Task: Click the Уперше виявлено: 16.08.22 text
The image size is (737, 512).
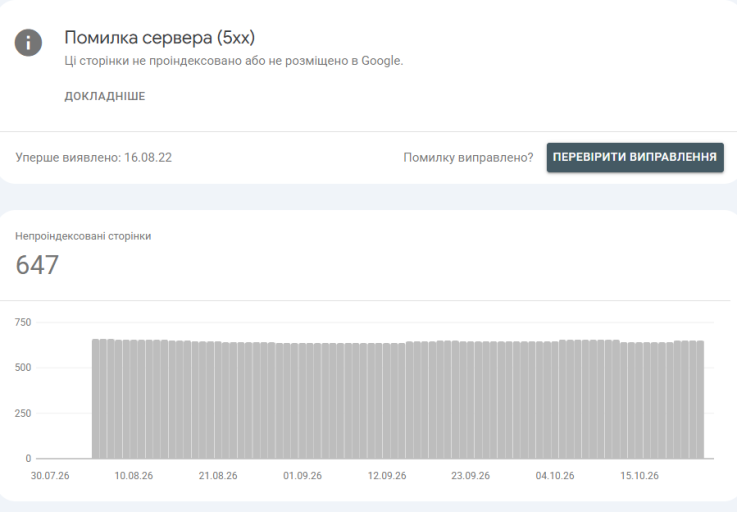Action: point(94,158)
